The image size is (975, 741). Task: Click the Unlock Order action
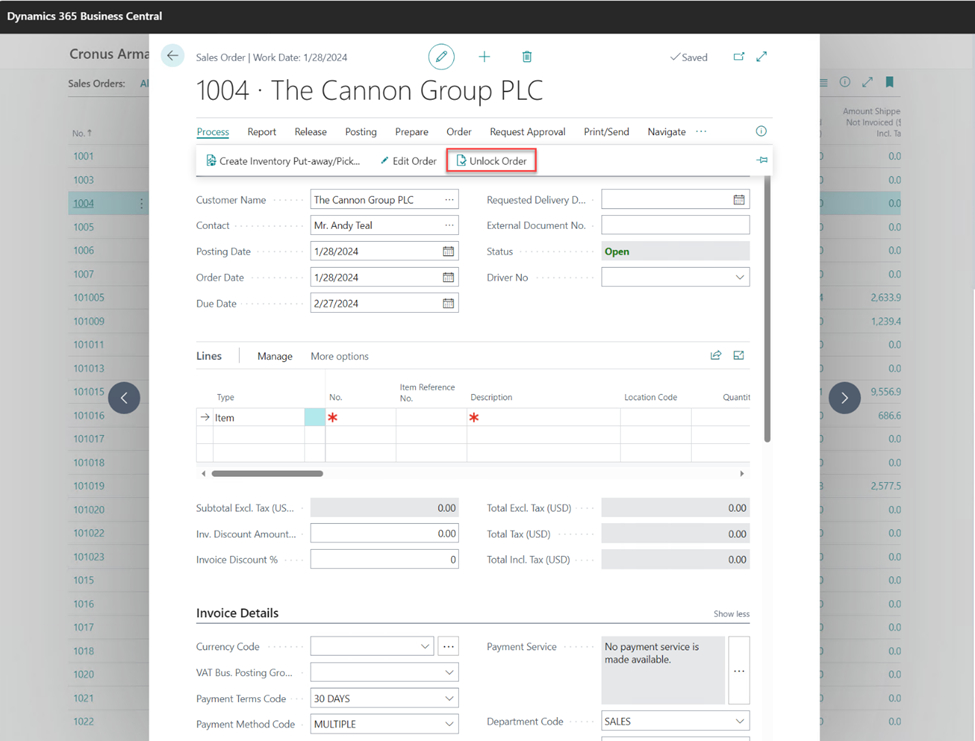point(491,161)
